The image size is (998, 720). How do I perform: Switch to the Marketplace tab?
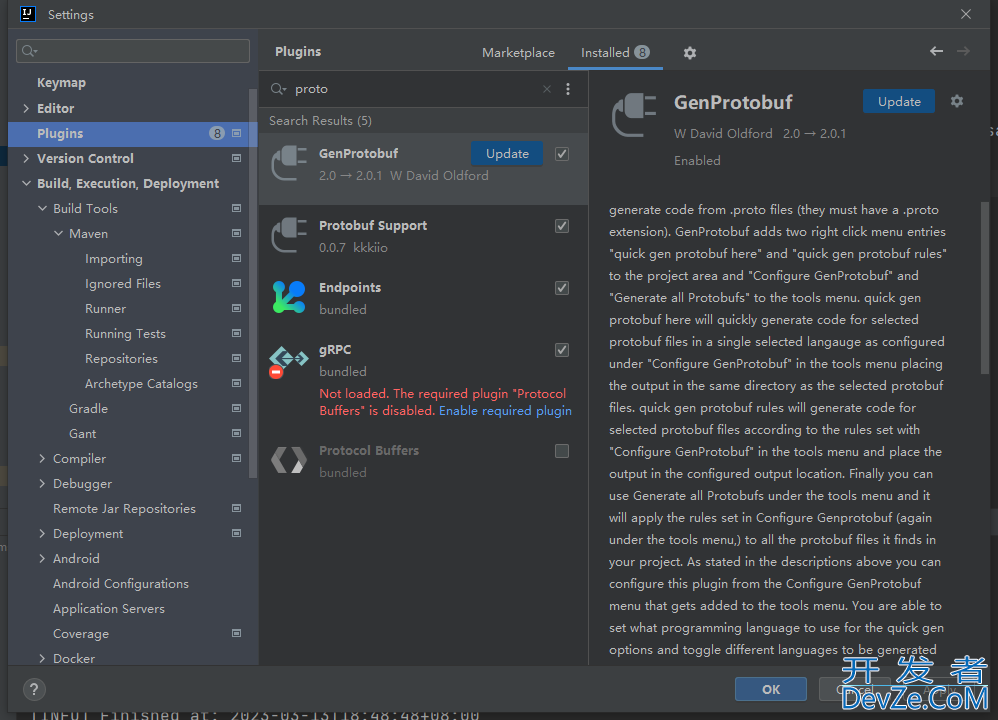(518, 53)
